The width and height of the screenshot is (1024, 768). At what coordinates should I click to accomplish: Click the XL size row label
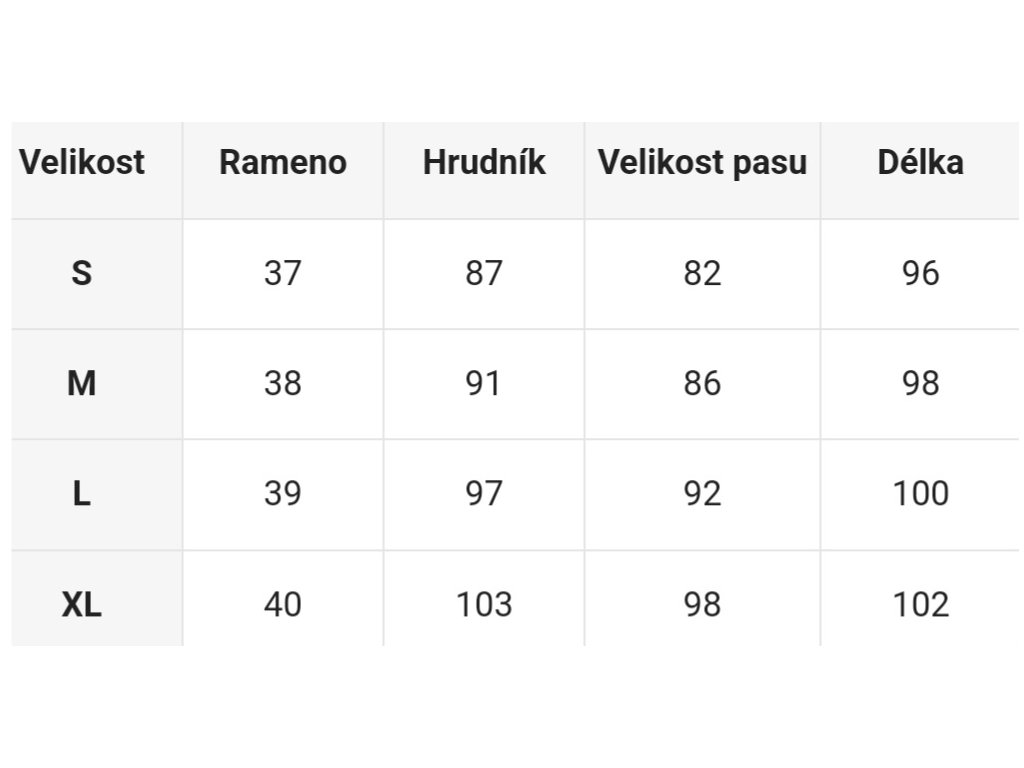click(82, 604)
